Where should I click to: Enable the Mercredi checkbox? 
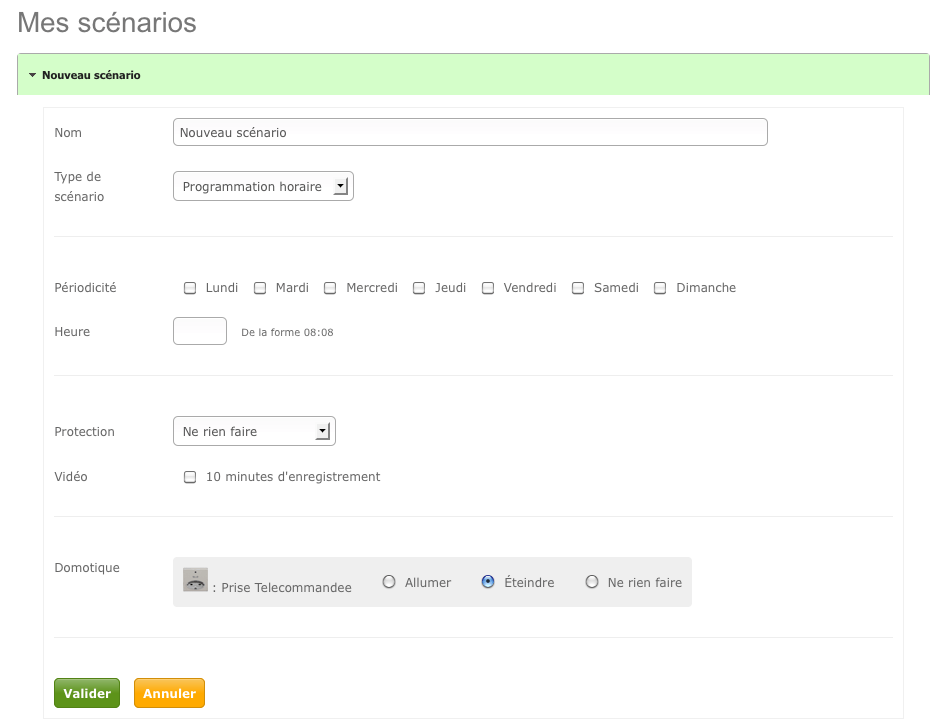[x=330, y=288]
